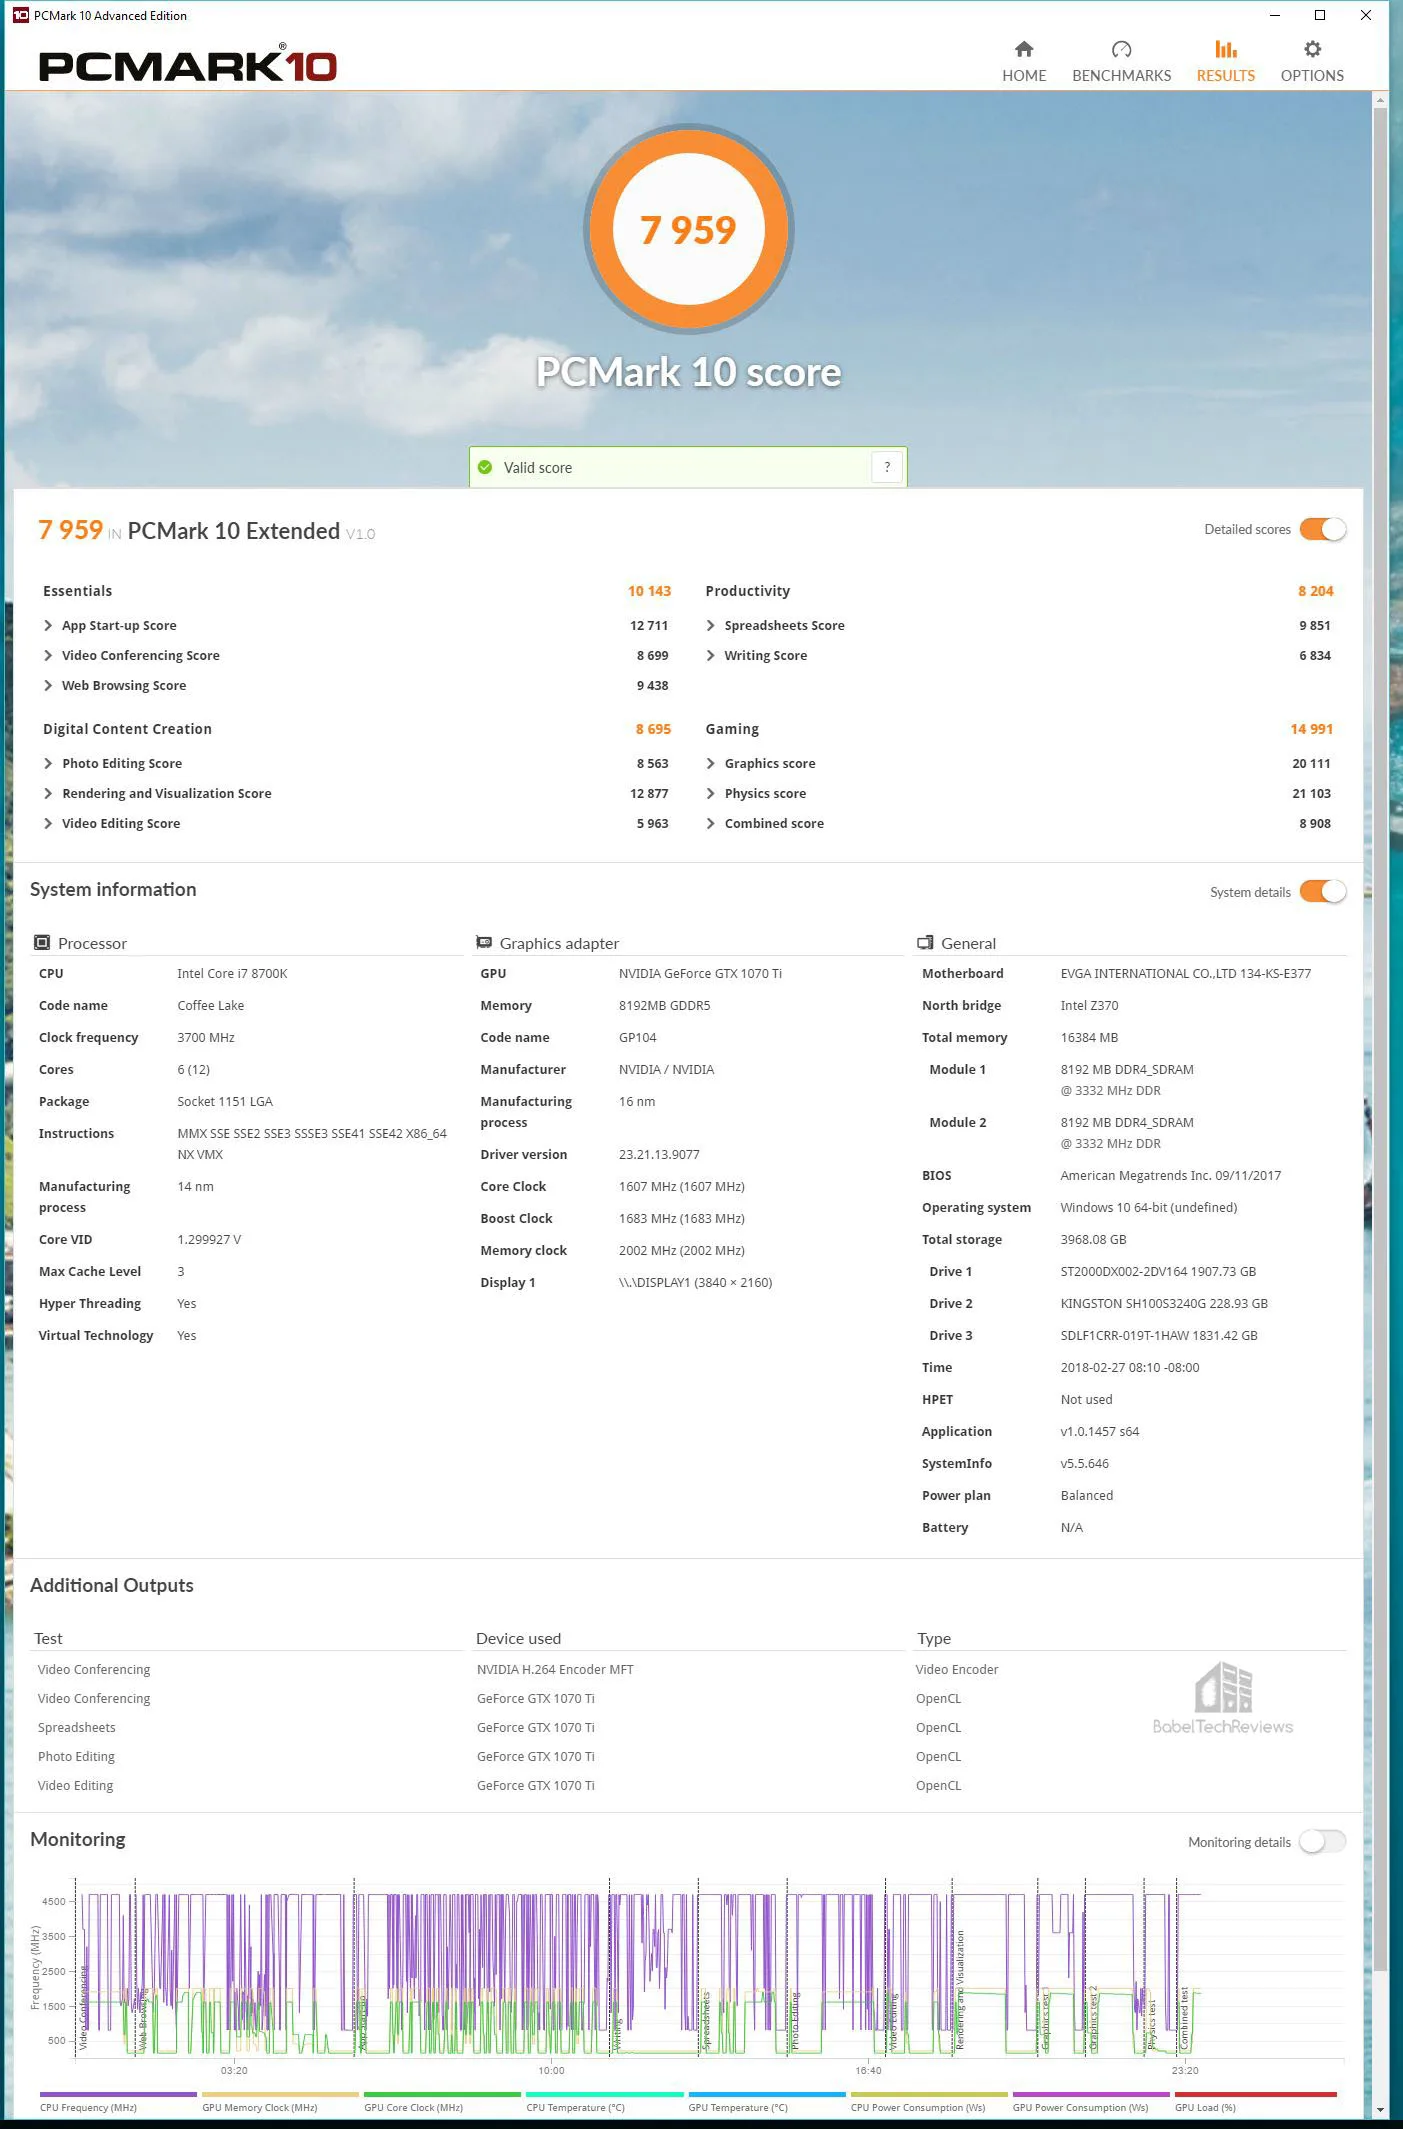Expand Photo Editing Score
The height and width of the screenshot is (2129, 1403).
coord(48,763)
